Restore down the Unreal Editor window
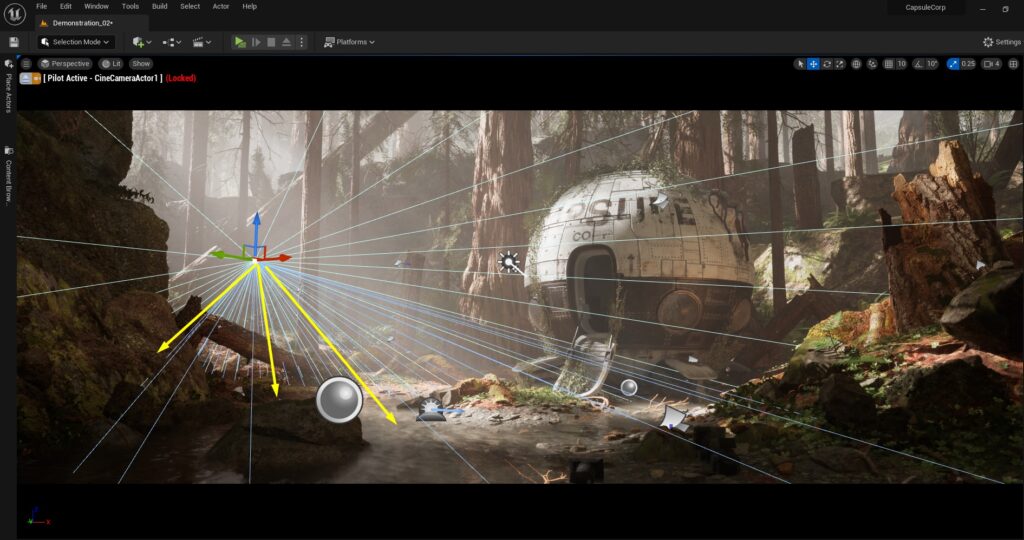Image resolution: width=1024 pixels, height=540 pixels. [1005, 8]
